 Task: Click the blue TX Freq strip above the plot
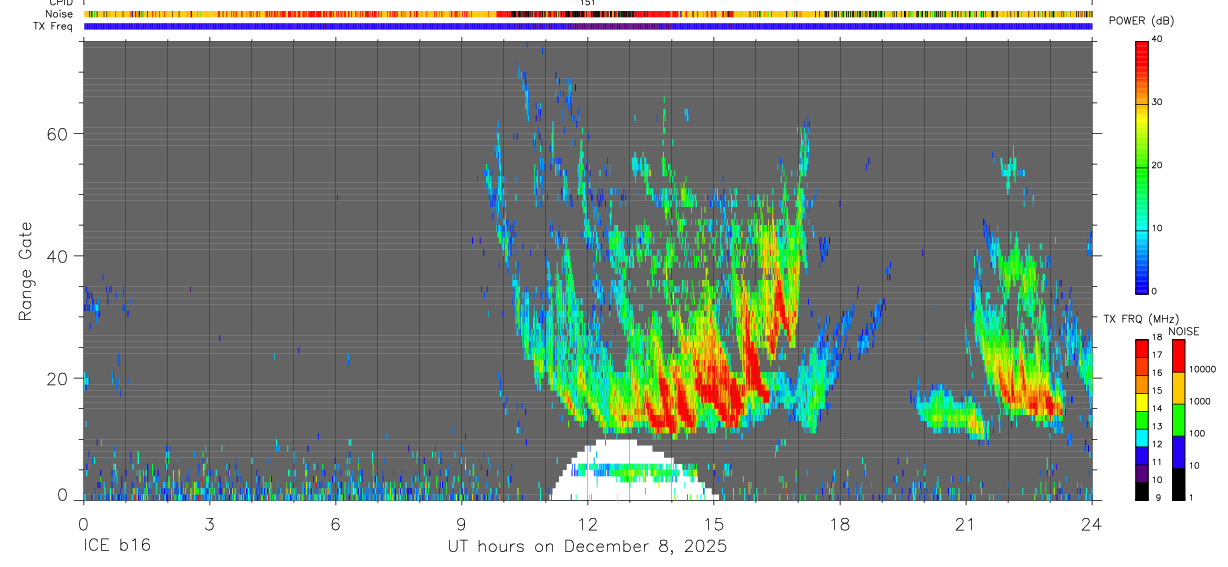(x=587, y=26)
